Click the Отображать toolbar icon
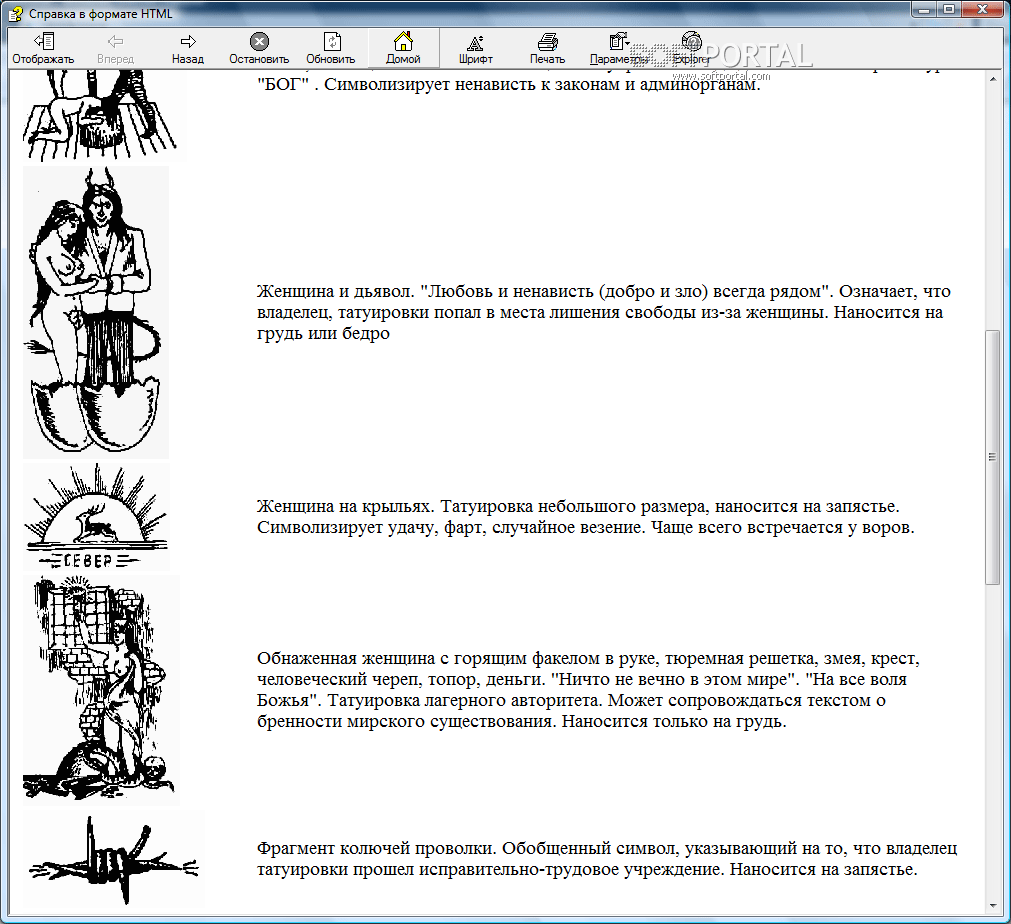 click(43, 48)
